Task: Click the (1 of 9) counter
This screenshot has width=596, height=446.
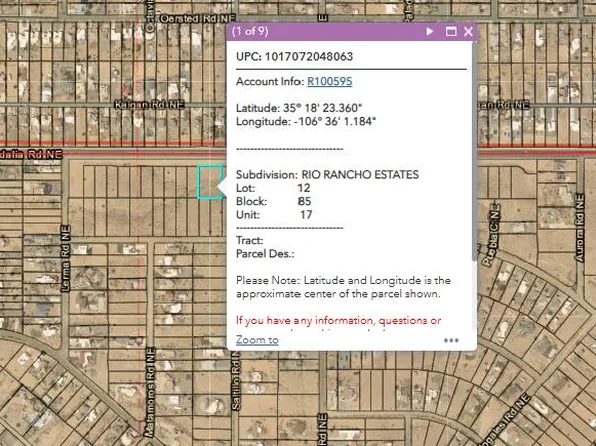Action: 250,31
